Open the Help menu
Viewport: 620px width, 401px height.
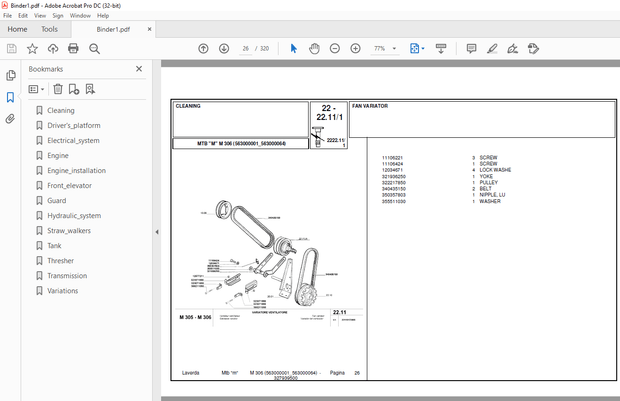(x=103, y=16)
